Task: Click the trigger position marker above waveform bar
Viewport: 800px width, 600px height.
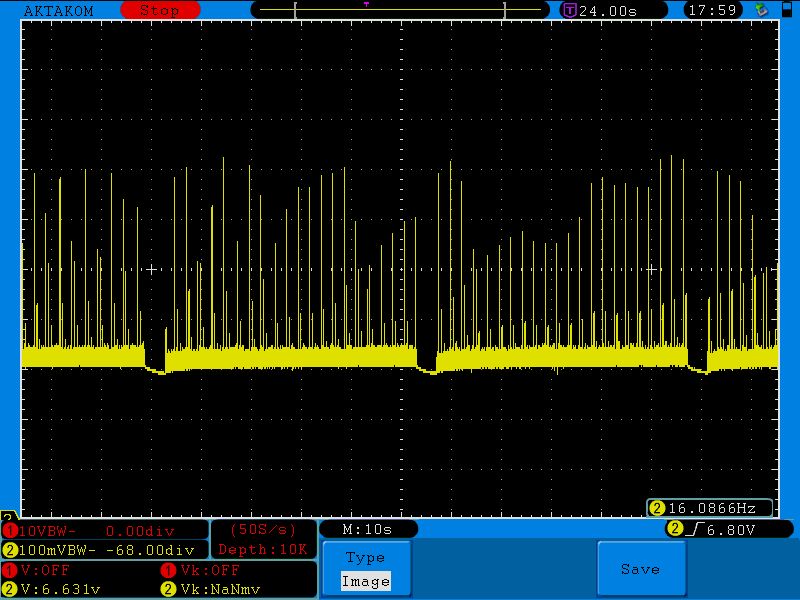Action: [366, 4]
